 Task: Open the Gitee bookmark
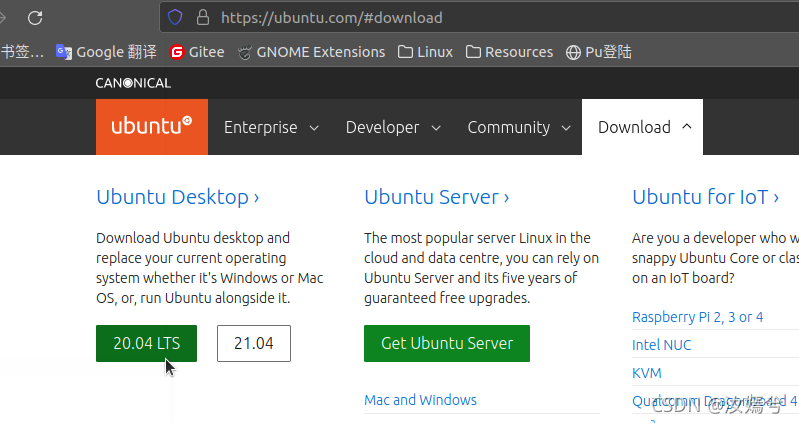(197, 52)
